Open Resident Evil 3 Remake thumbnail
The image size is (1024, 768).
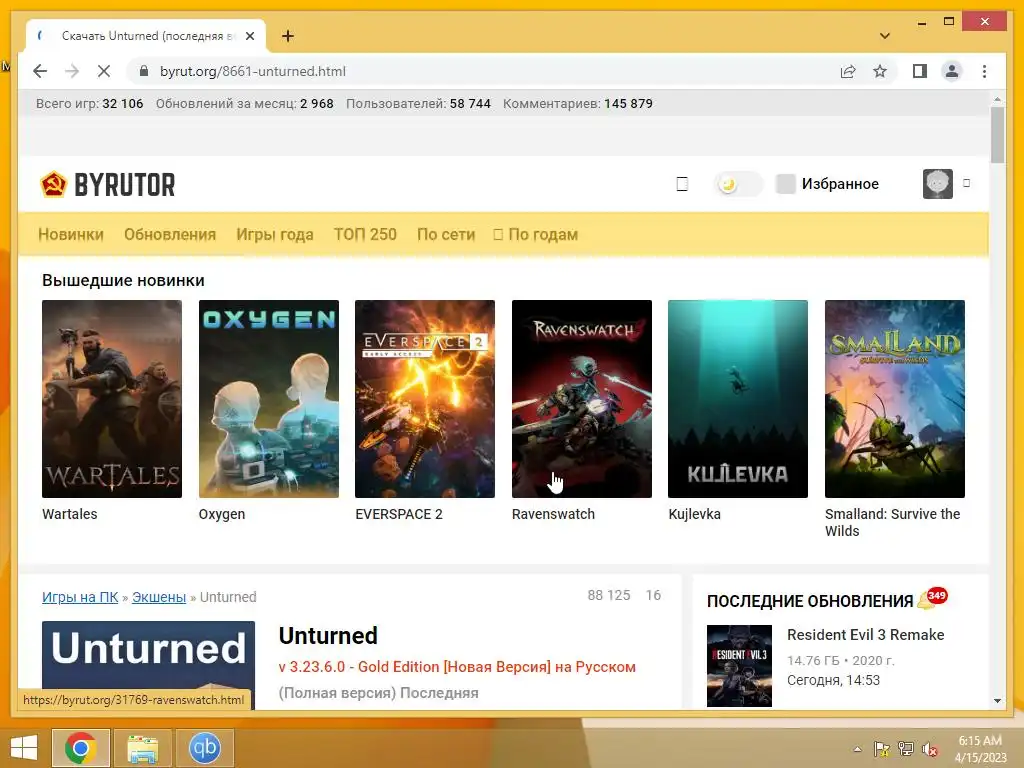pyautogui.click(x=739, y=665)
